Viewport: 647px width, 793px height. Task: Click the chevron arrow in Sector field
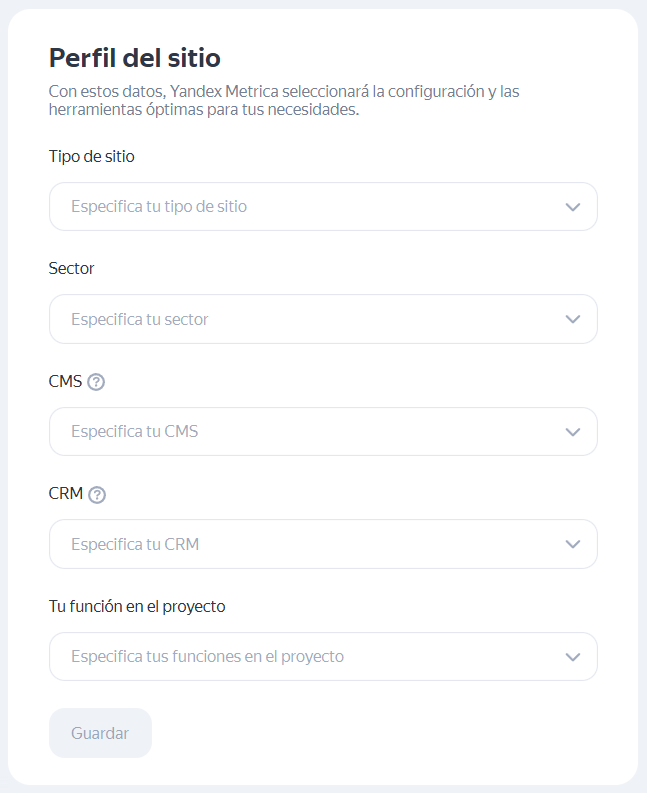[572, 319]
